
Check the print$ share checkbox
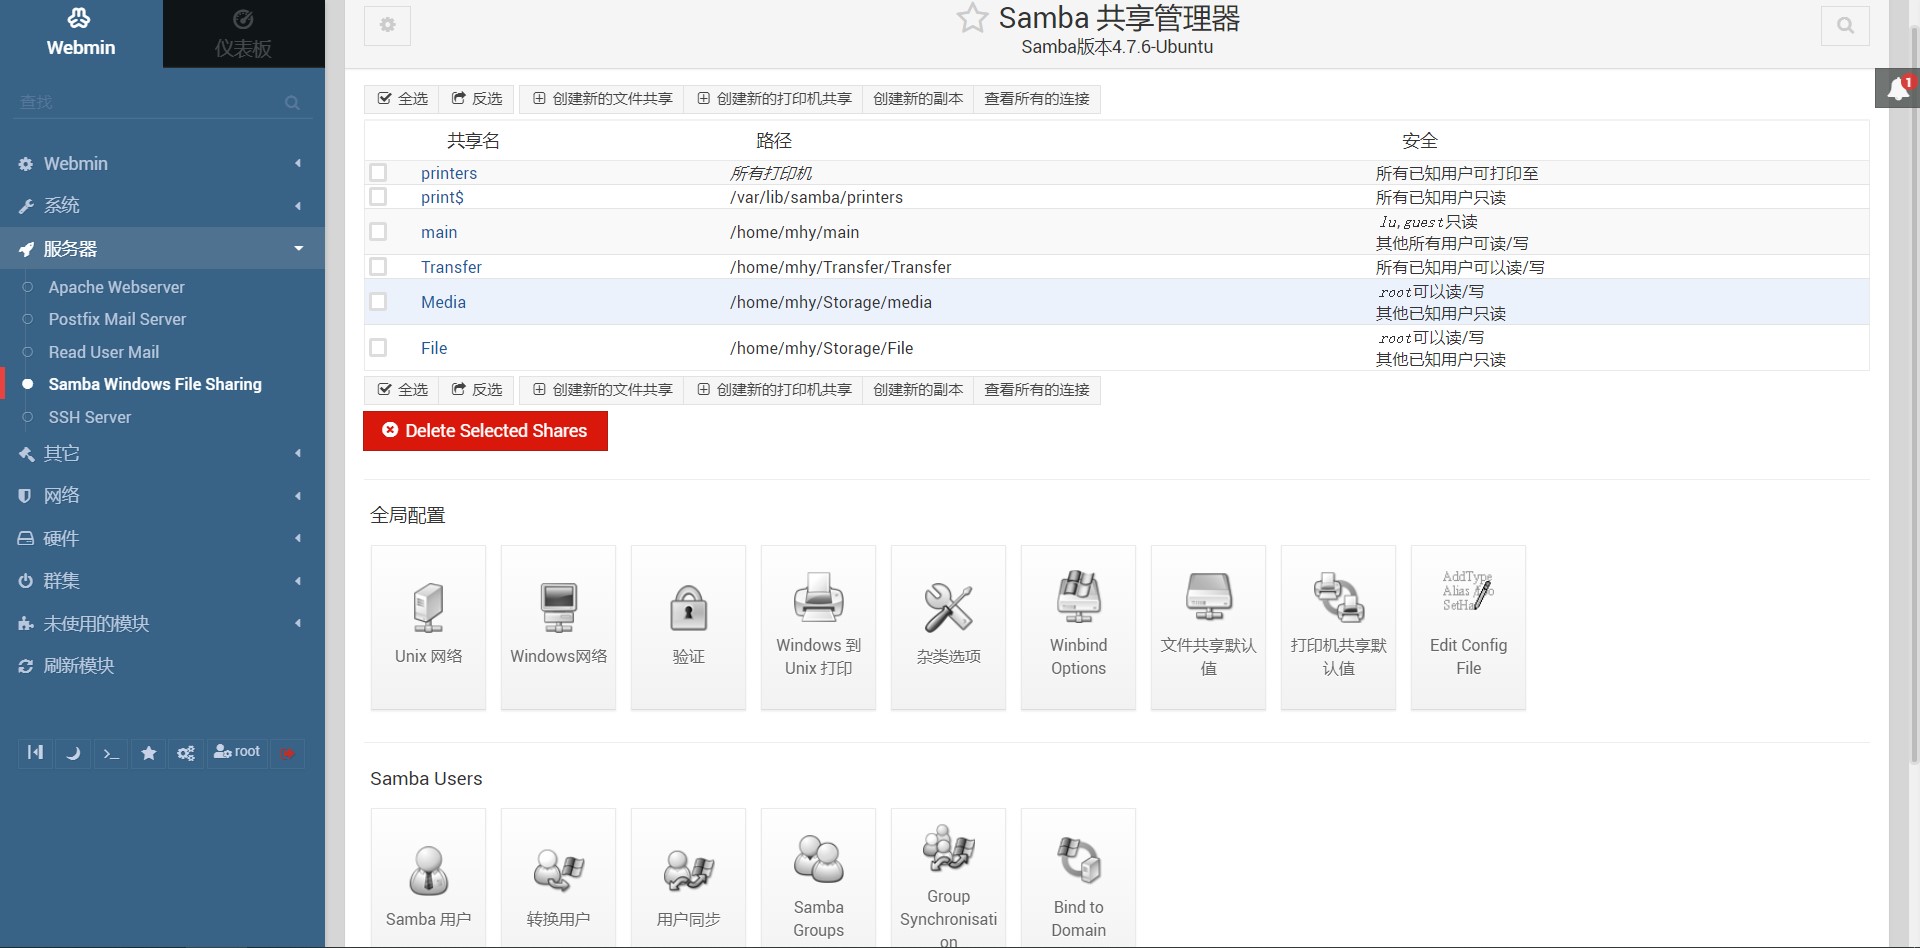[x=378, y=196]
